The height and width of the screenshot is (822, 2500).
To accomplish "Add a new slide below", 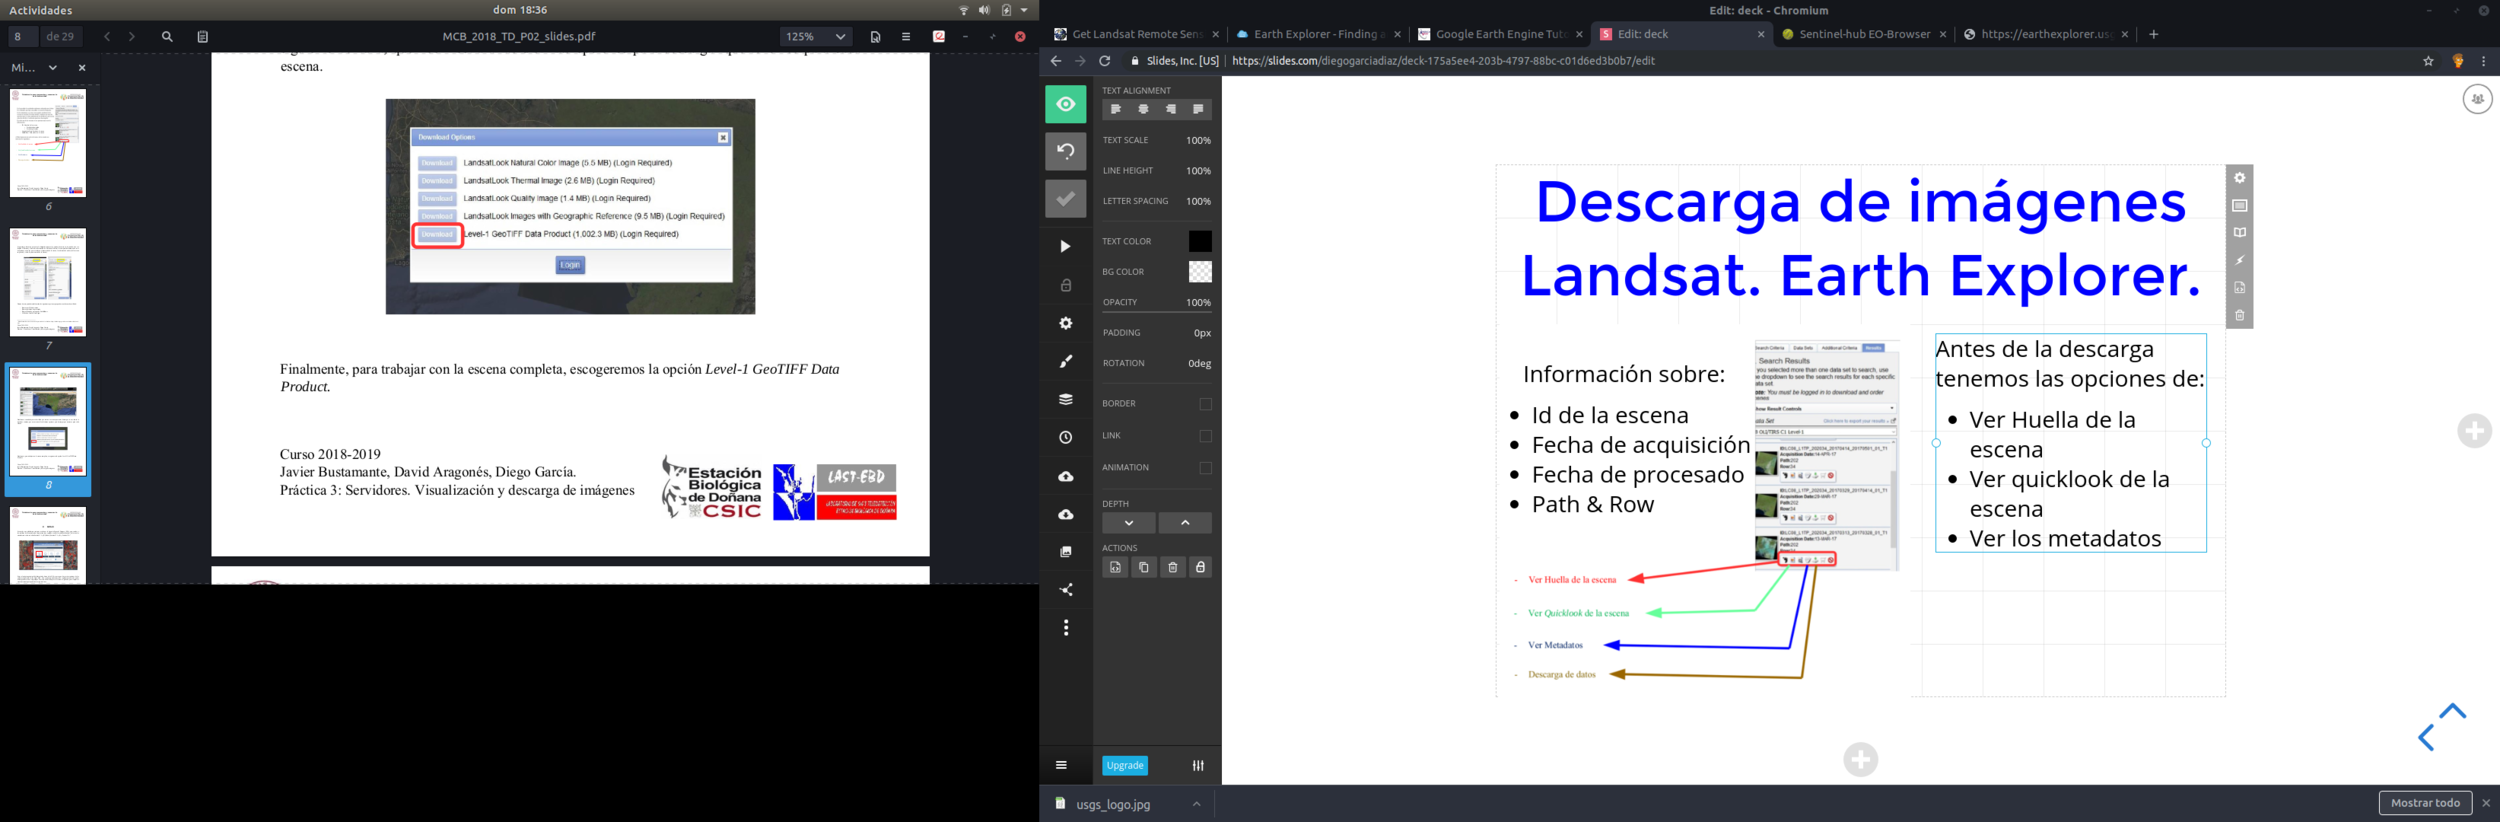I will (x=1860, y=760).
